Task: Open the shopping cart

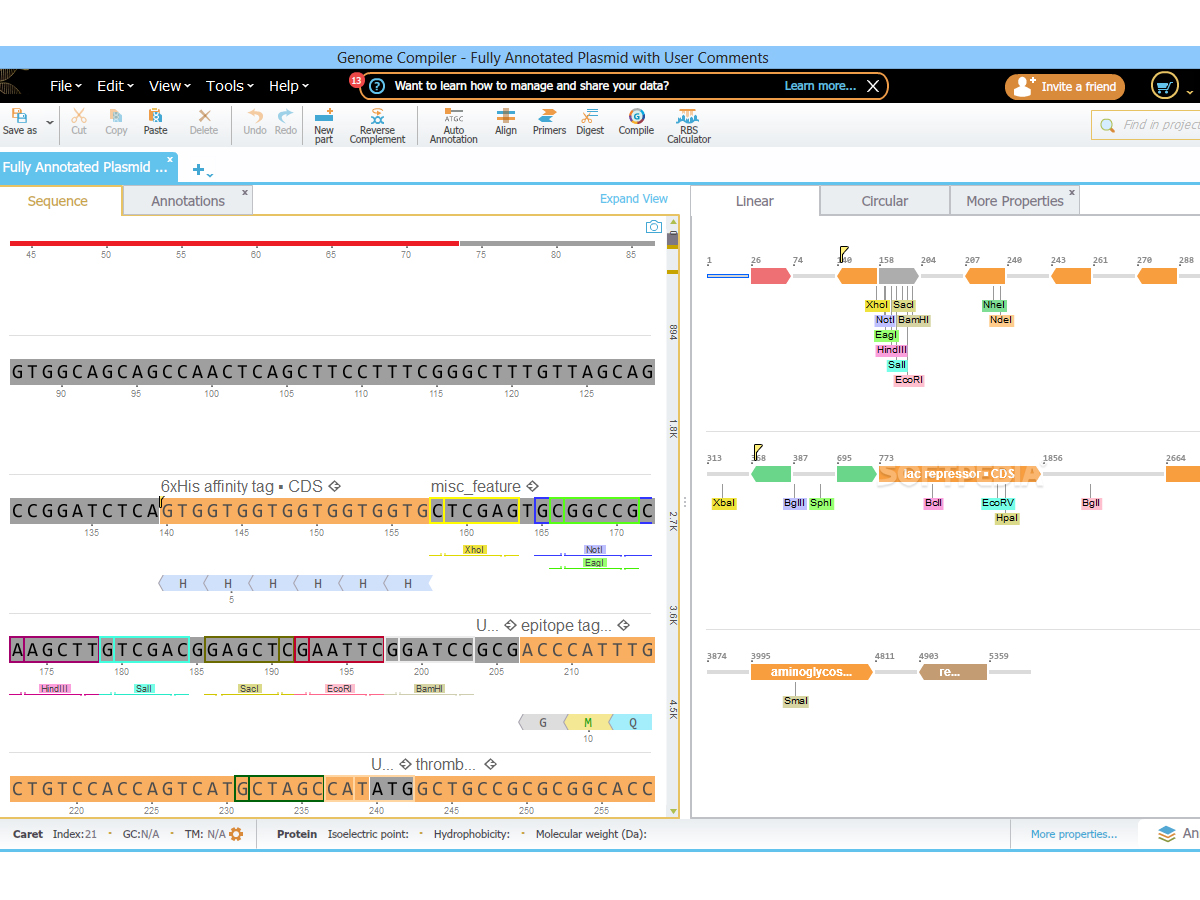Action: point(1164,87)
